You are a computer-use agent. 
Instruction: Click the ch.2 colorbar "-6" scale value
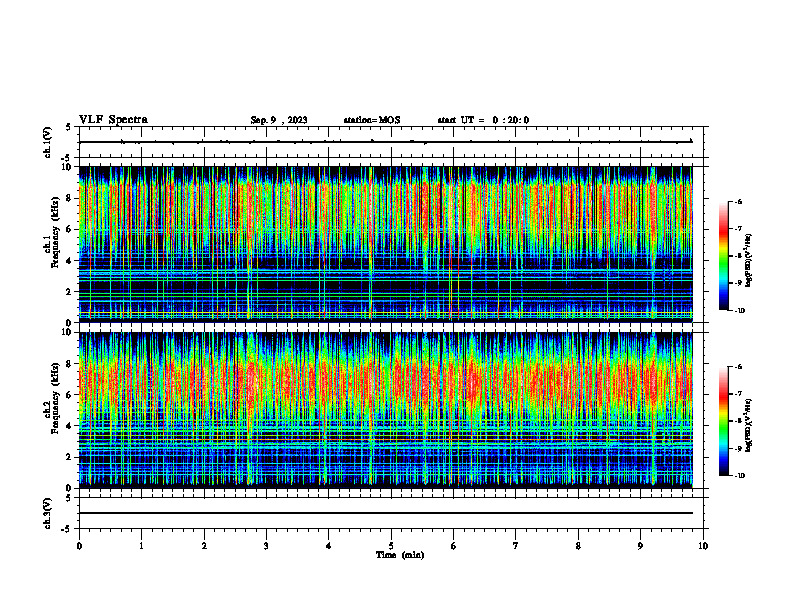coord(738,367)
